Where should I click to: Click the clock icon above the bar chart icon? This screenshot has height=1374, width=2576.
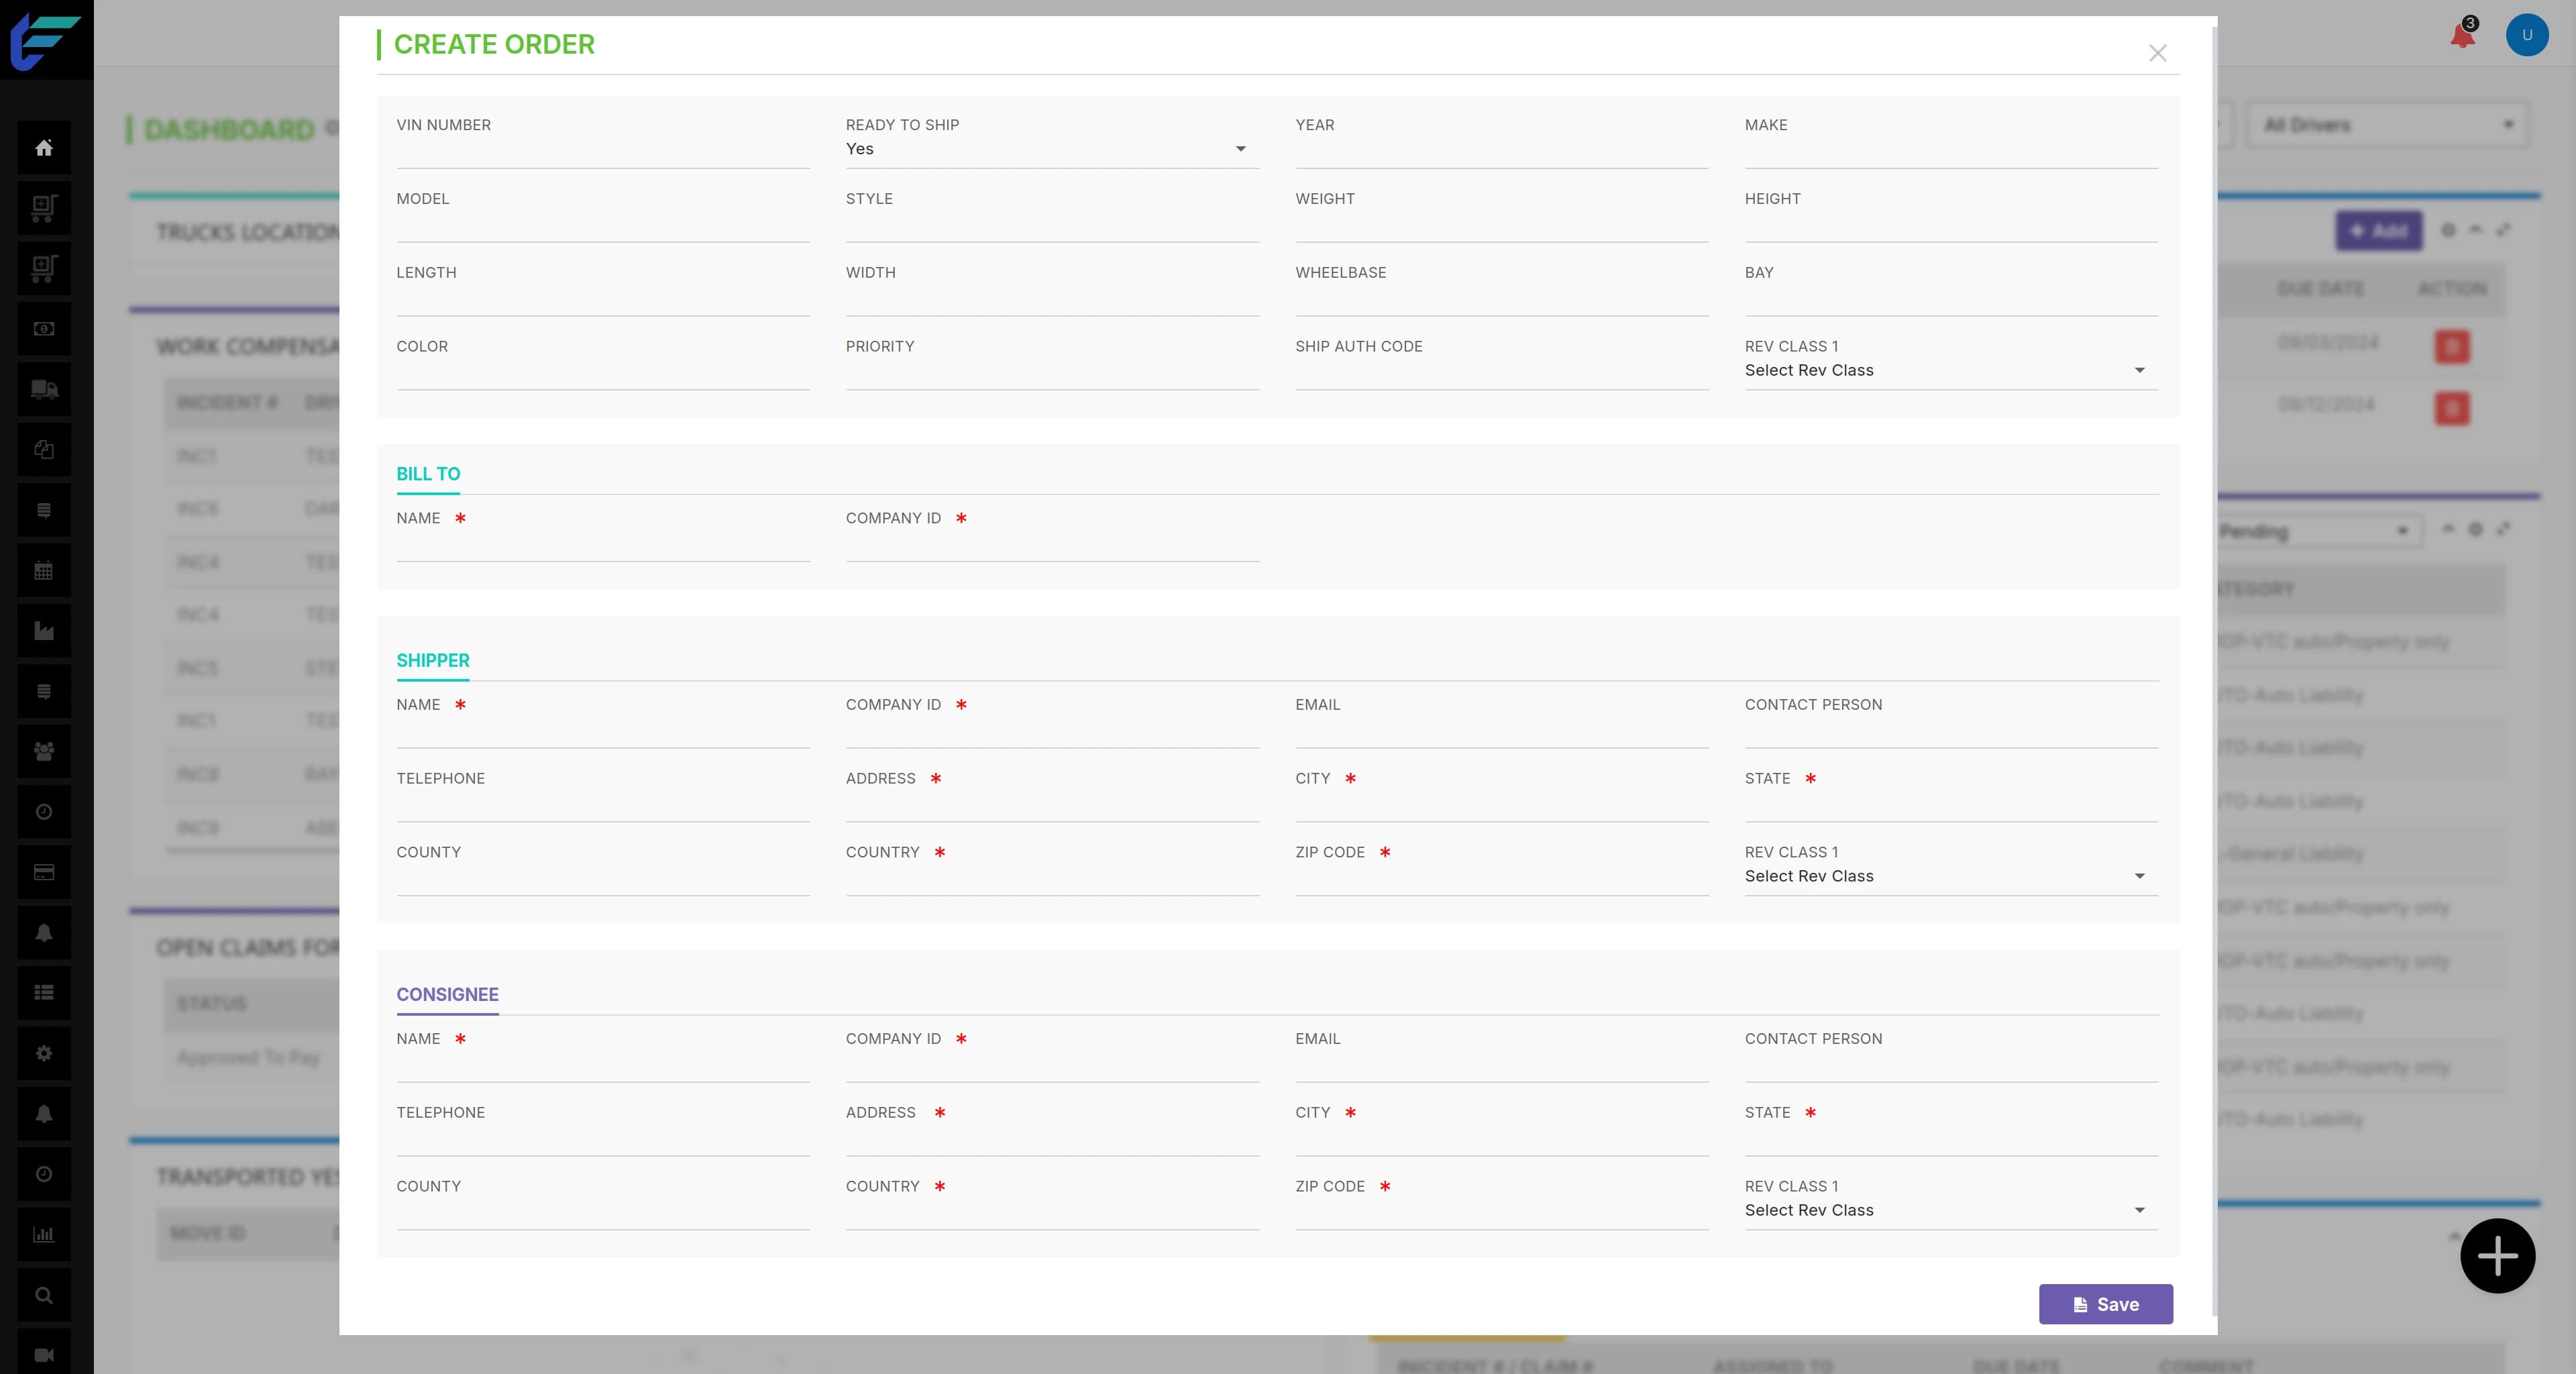[x=44, y=1174]
